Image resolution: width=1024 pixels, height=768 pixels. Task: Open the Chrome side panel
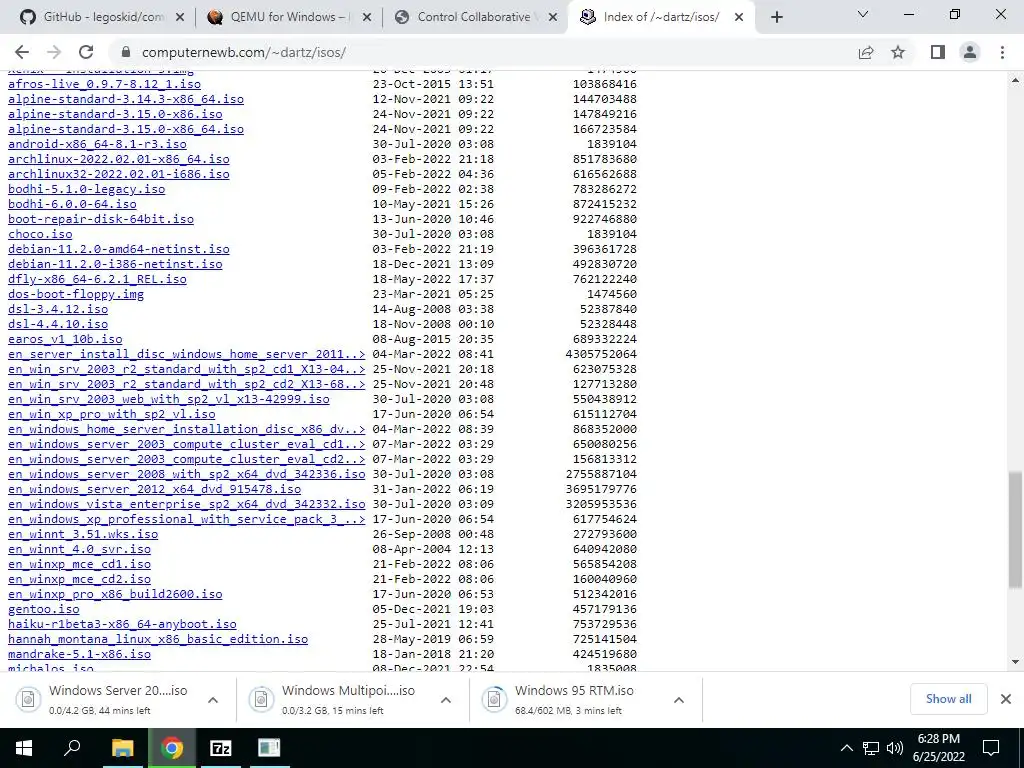[938, 52]
